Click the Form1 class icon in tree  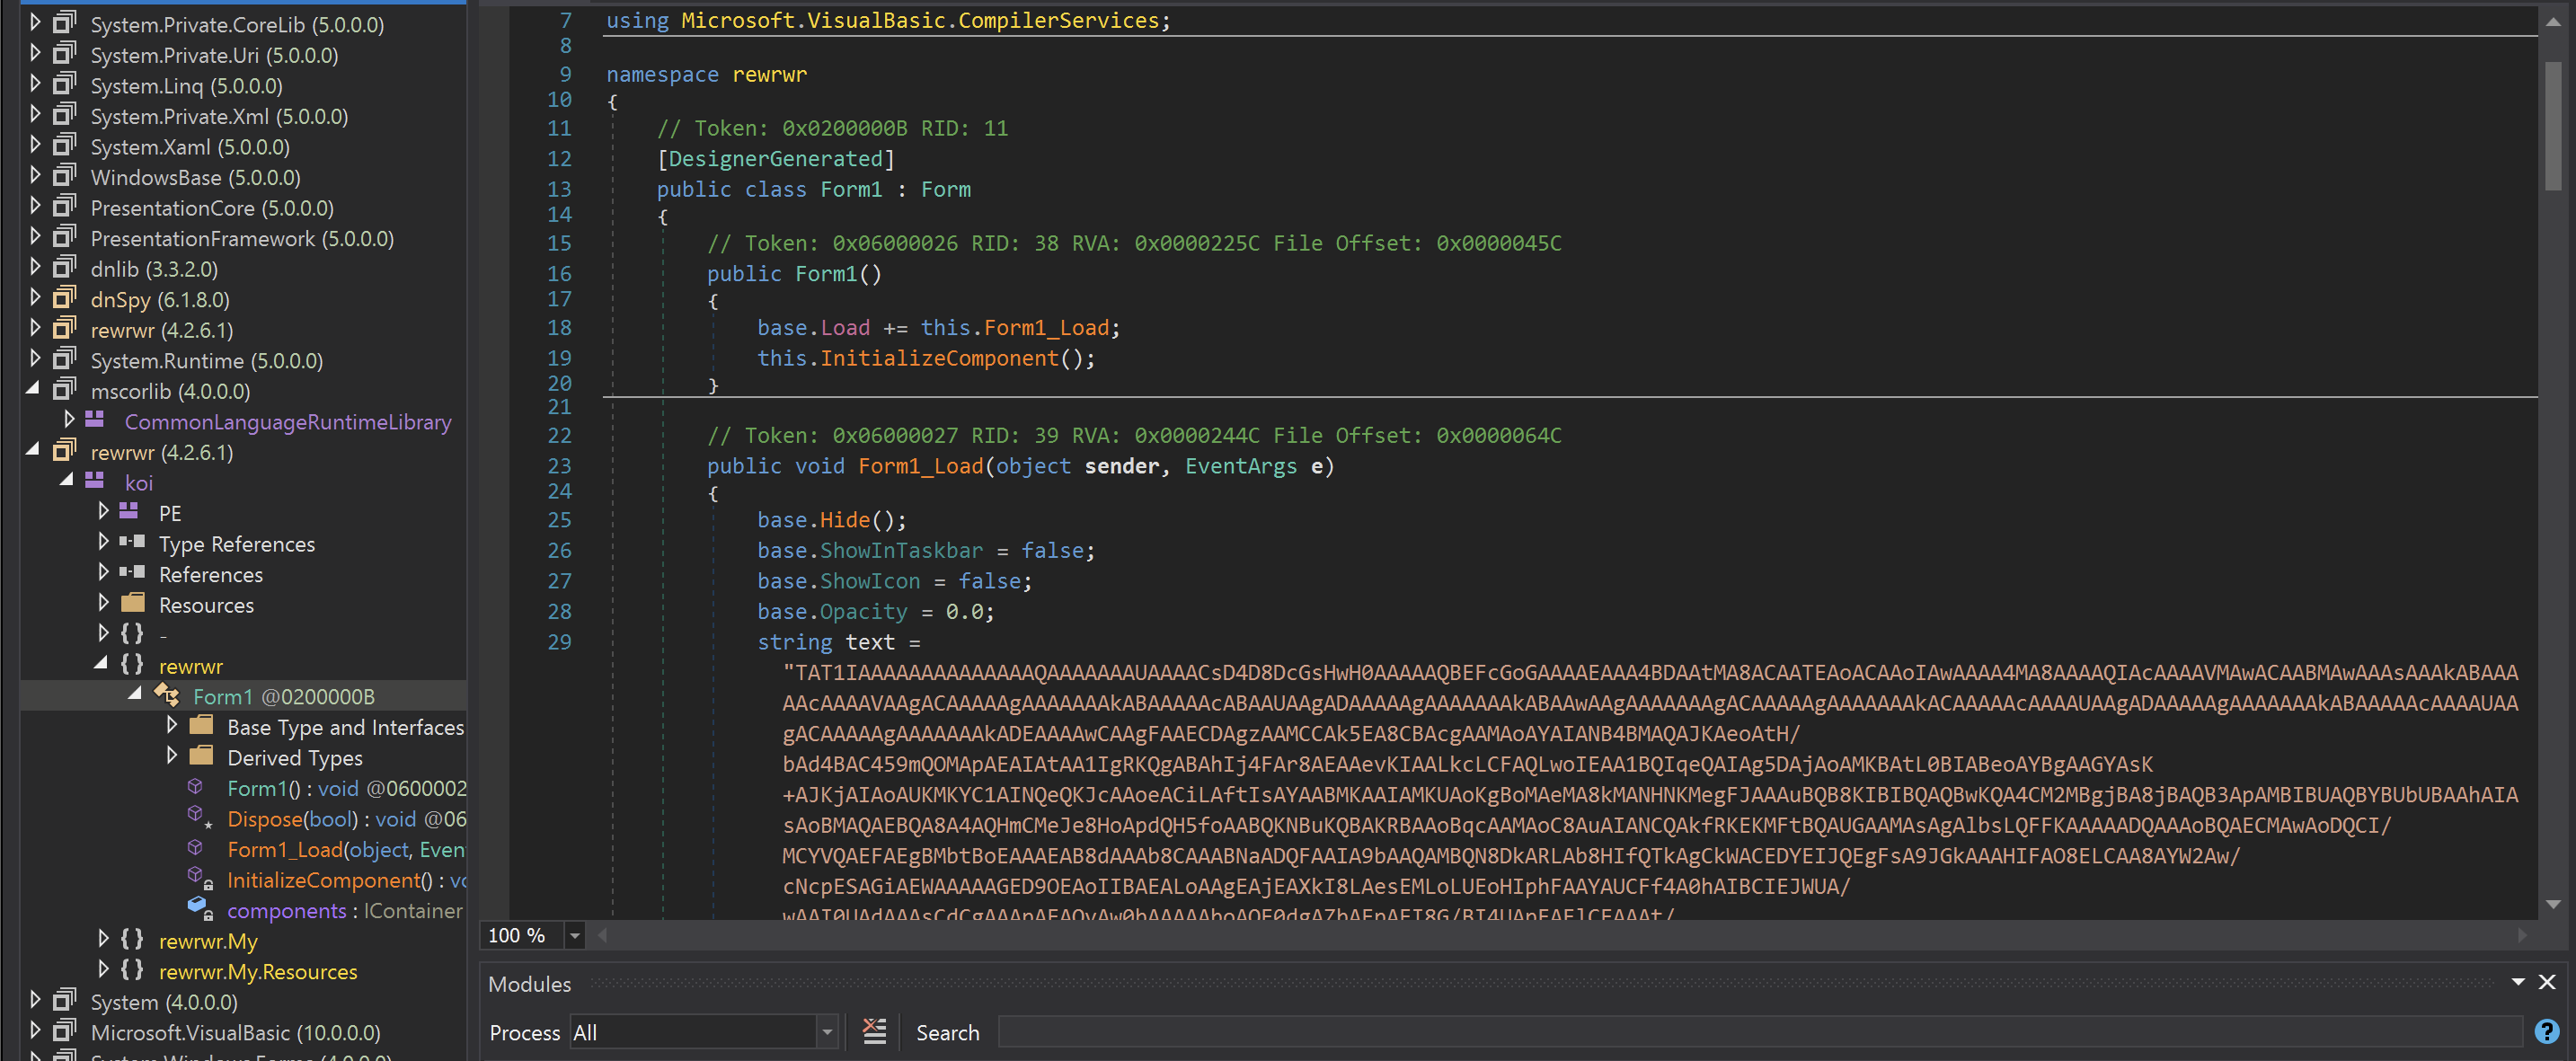click(166, 695)
